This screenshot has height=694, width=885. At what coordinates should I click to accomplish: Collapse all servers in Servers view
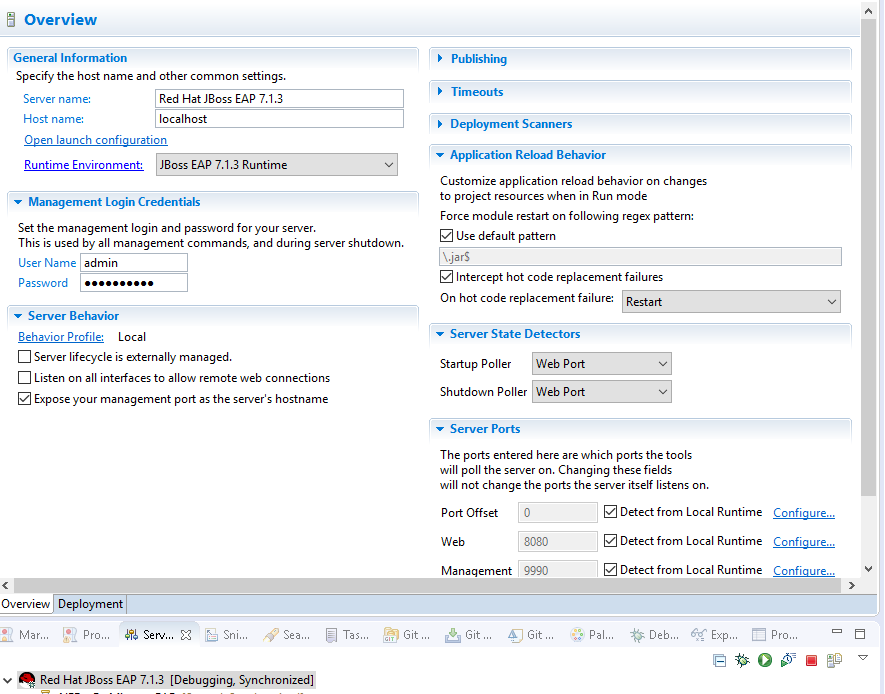point(719,660)
